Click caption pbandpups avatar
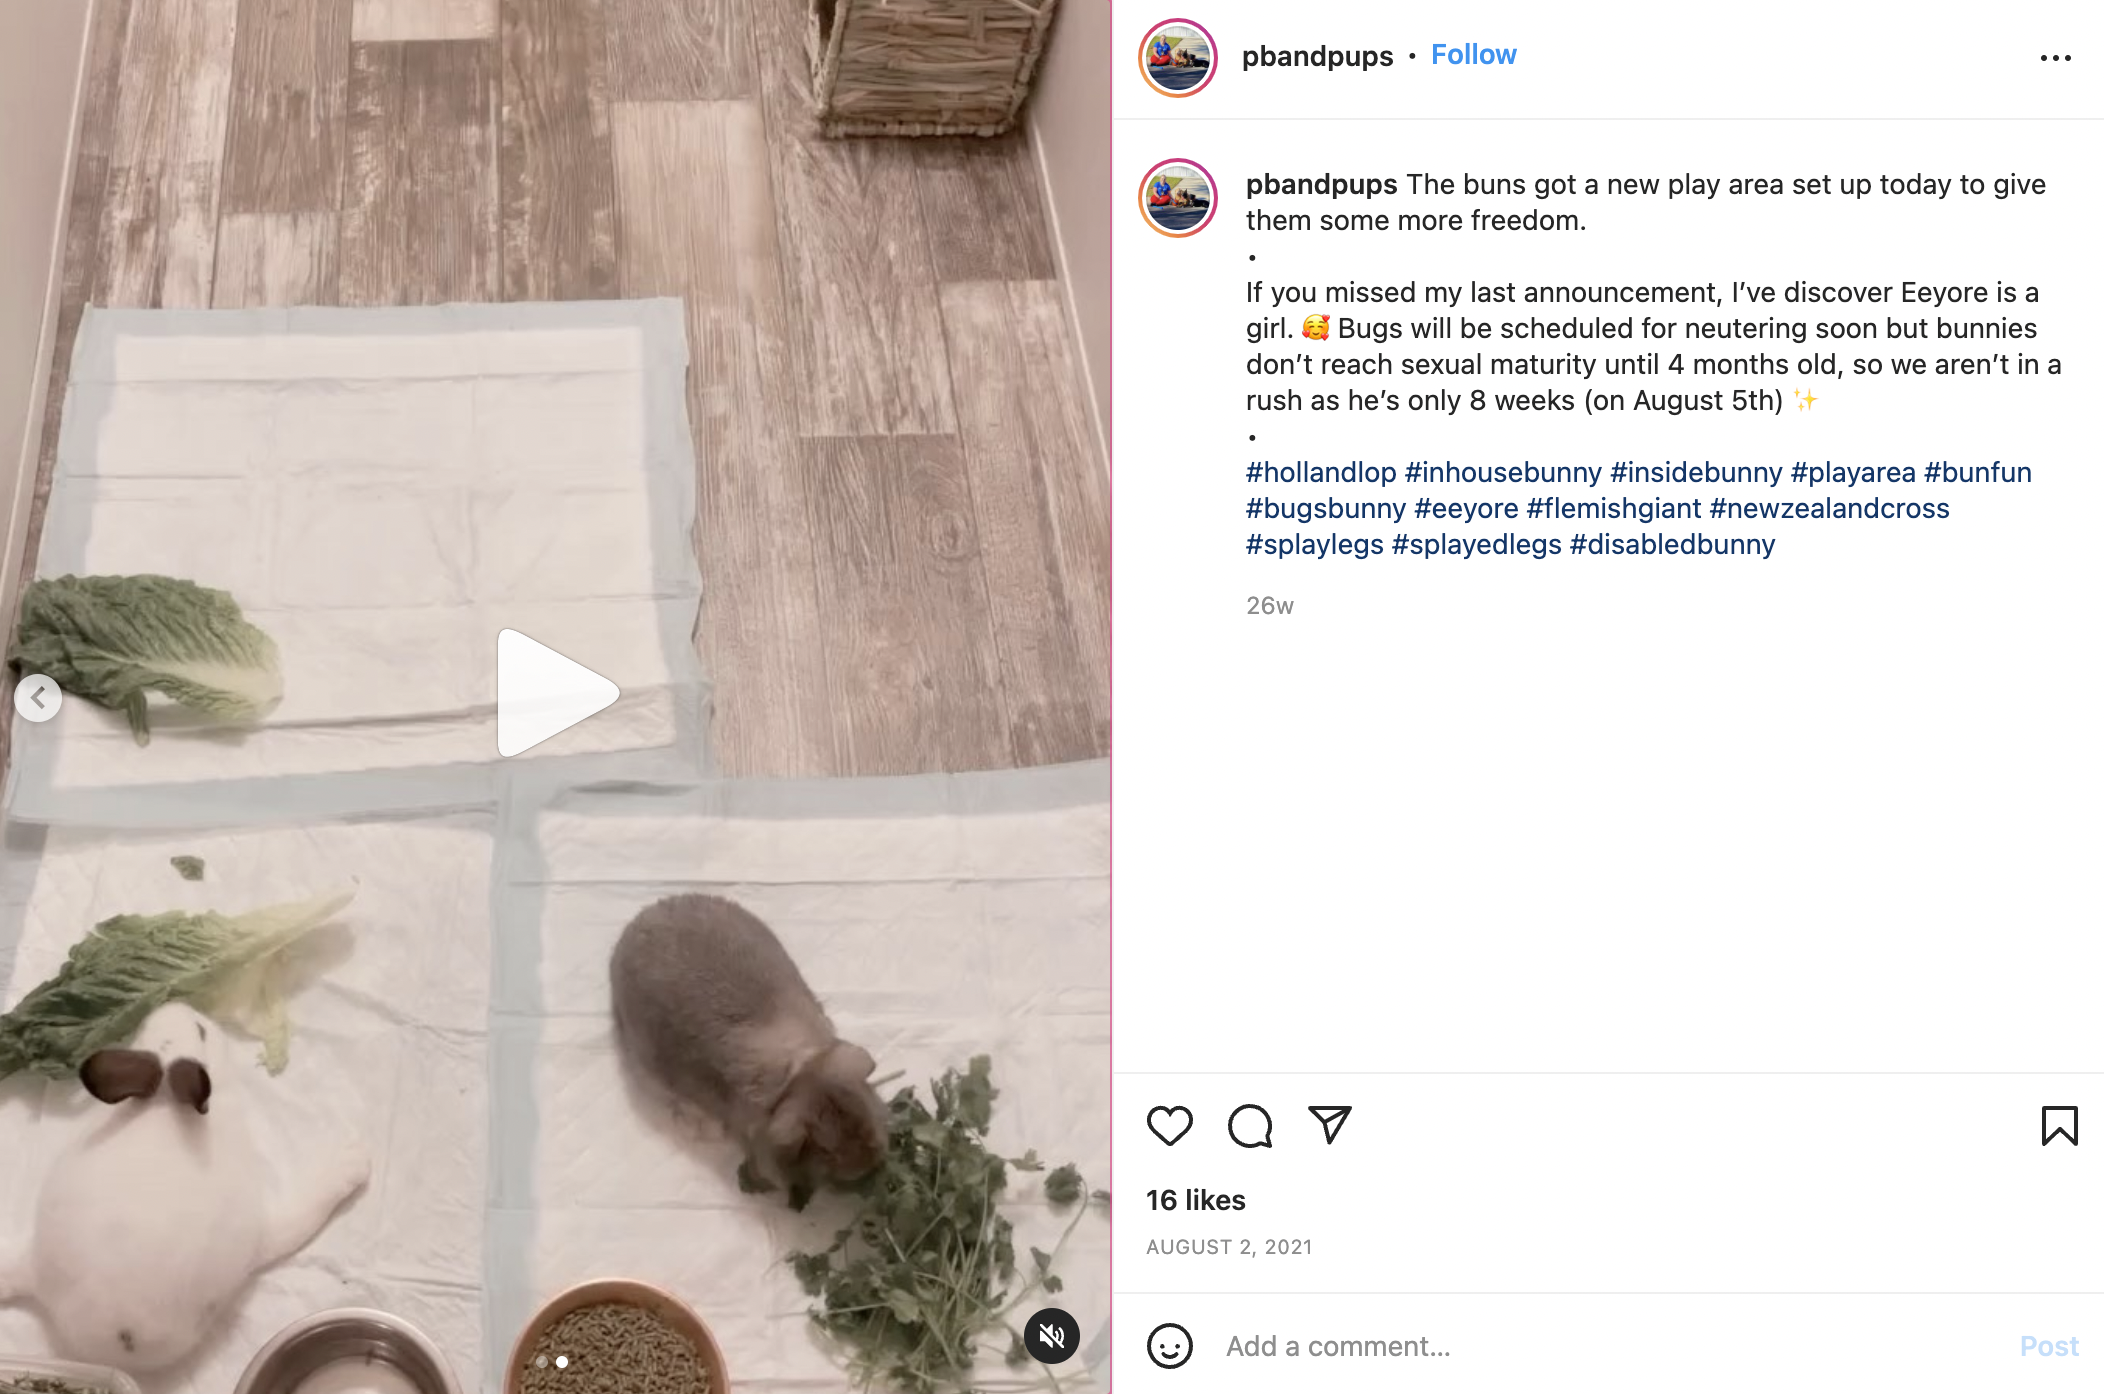Viewport: 2104px width, 1394px height. tap(1178, 198)
